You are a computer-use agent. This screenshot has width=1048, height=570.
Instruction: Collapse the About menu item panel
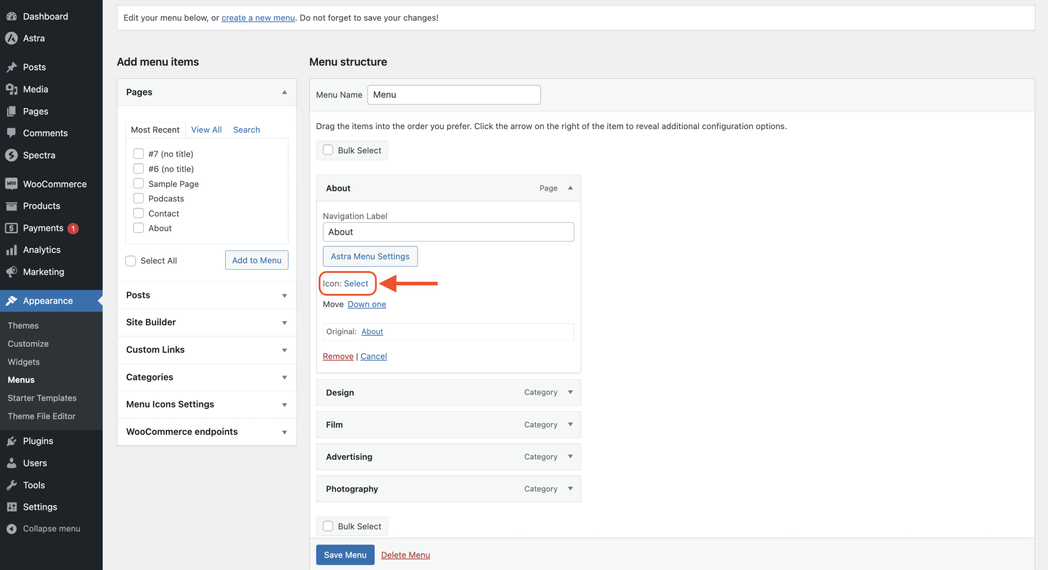tap(570, 188)
